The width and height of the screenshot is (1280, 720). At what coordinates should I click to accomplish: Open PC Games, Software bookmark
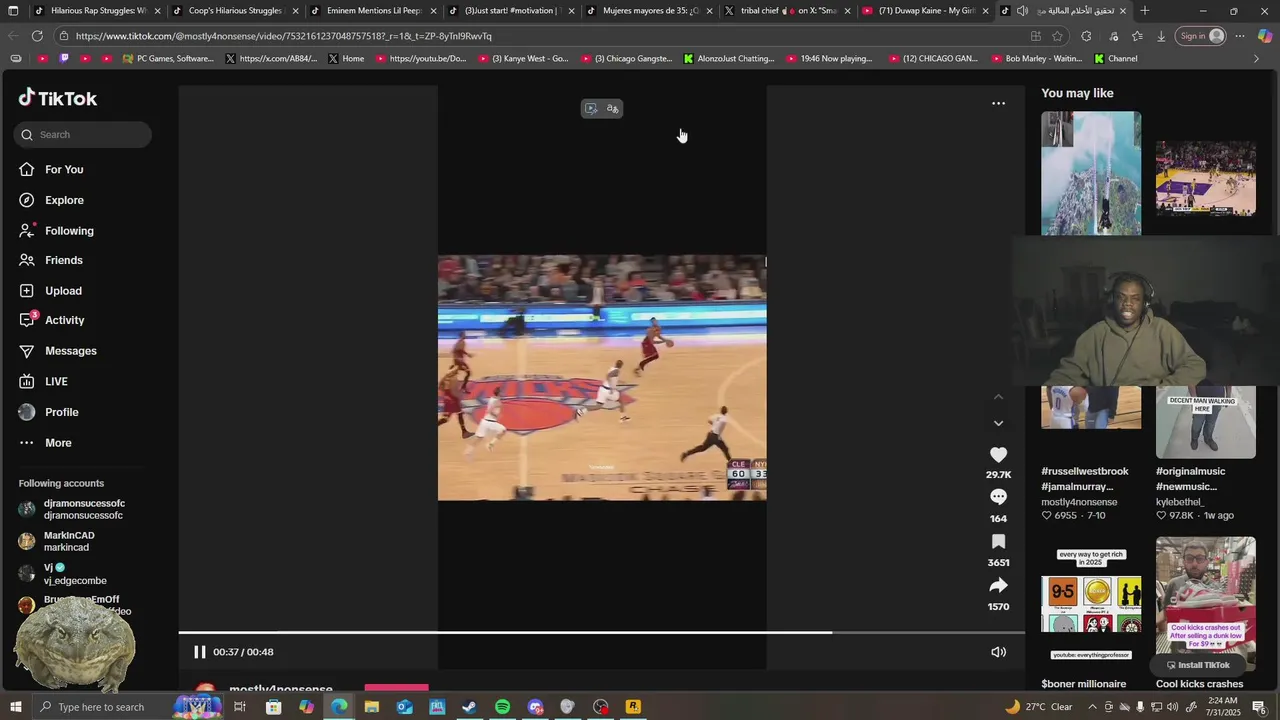click(x=167, y=58)
